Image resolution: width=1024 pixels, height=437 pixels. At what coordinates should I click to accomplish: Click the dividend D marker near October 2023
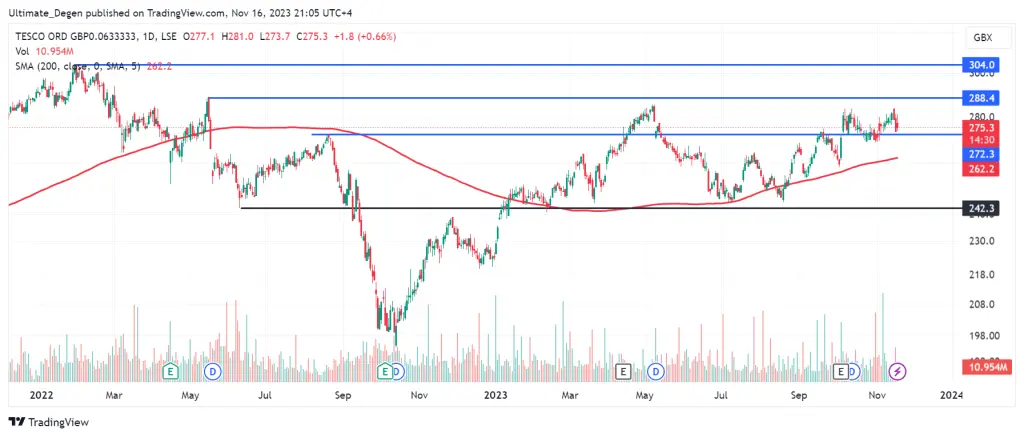pos(853,372)
